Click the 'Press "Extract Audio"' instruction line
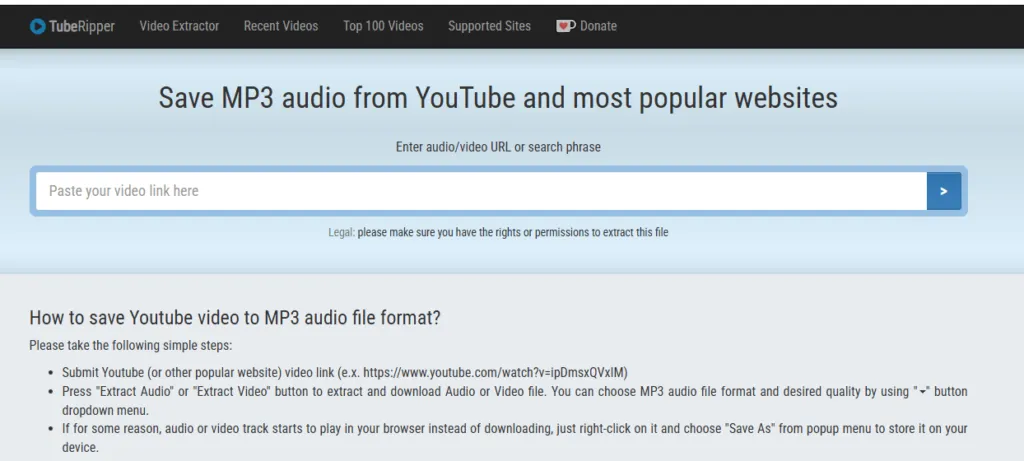The height and width of the screenshot is (461, 1024). pyautogui.click(x=515, y=401)
